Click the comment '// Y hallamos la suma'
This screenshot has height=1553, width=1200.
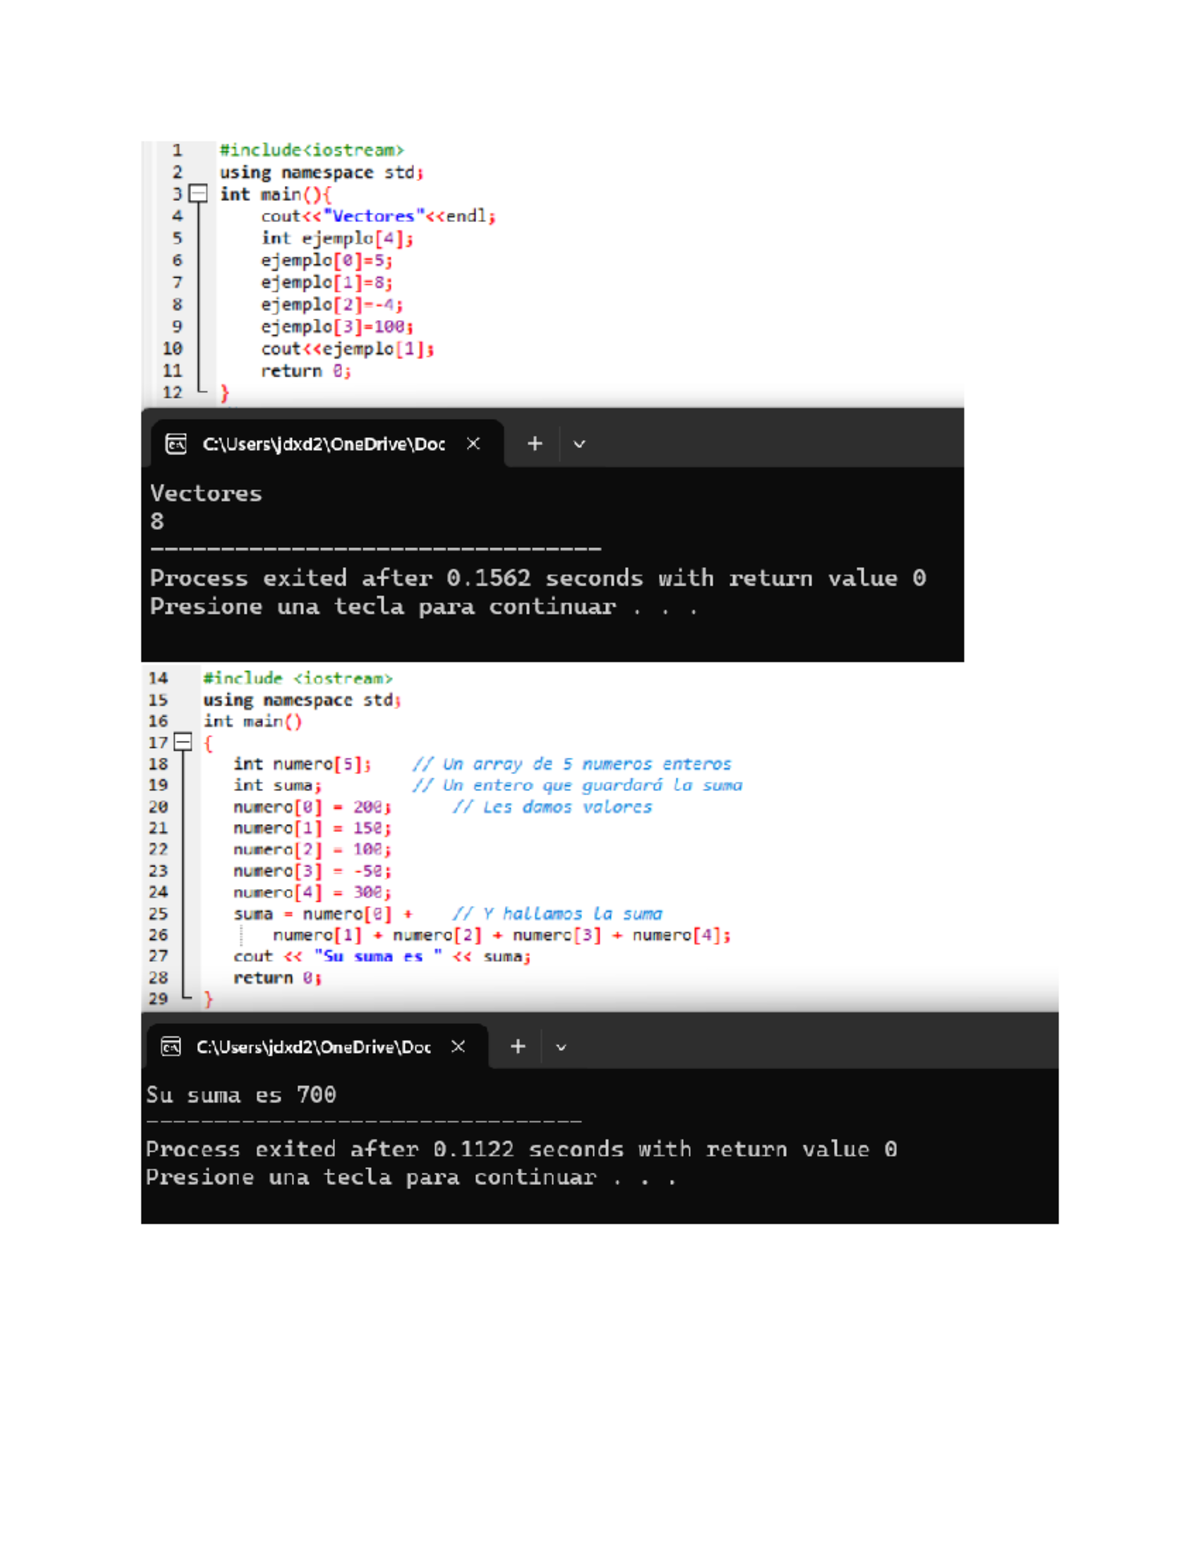click(557, 914)
